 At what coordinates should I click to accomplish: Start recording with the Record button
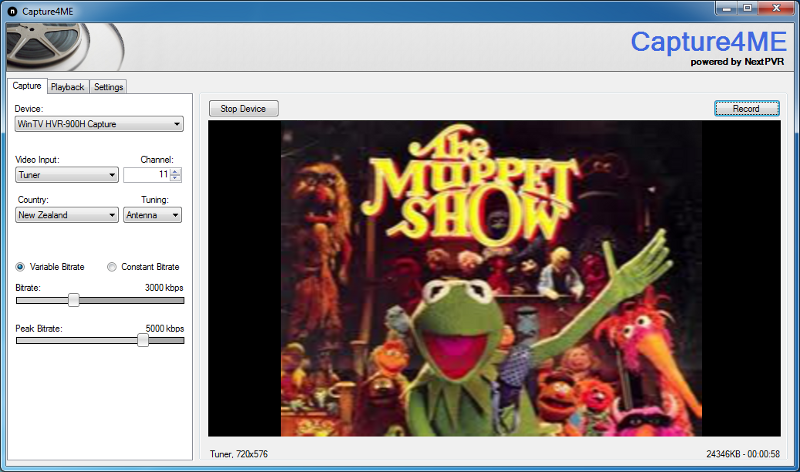point(746,109)
